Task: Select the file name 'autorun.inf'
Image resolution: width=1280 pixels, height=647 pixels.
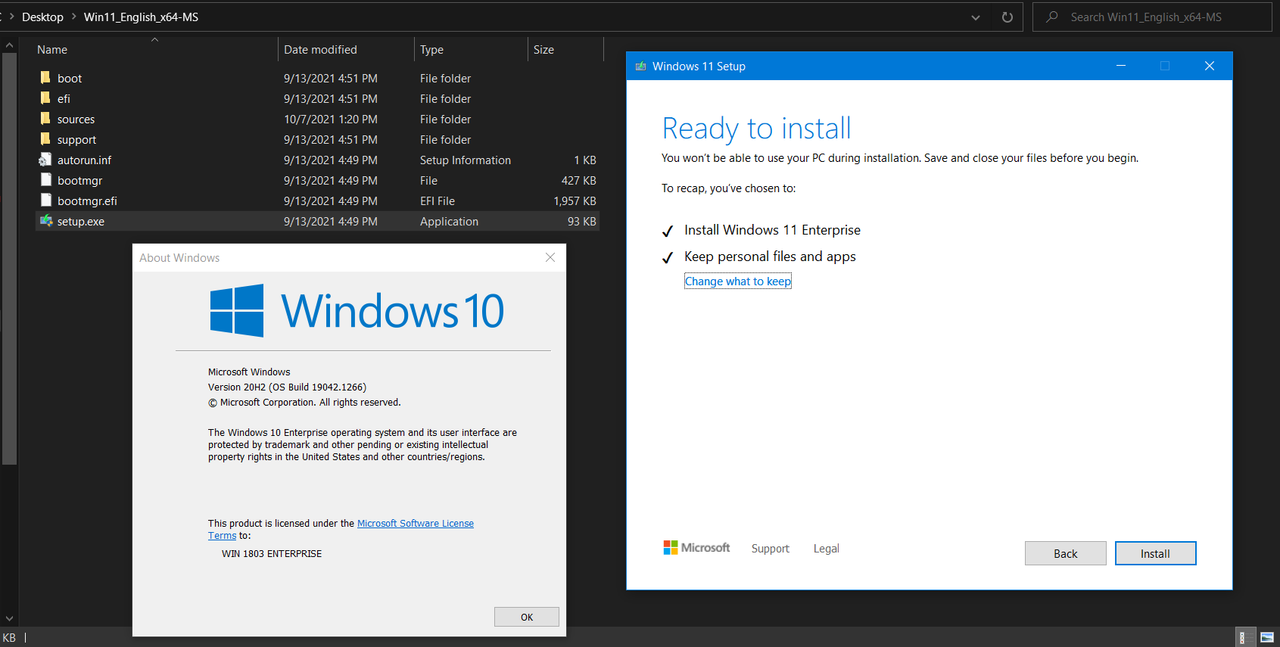Action: 84,160
